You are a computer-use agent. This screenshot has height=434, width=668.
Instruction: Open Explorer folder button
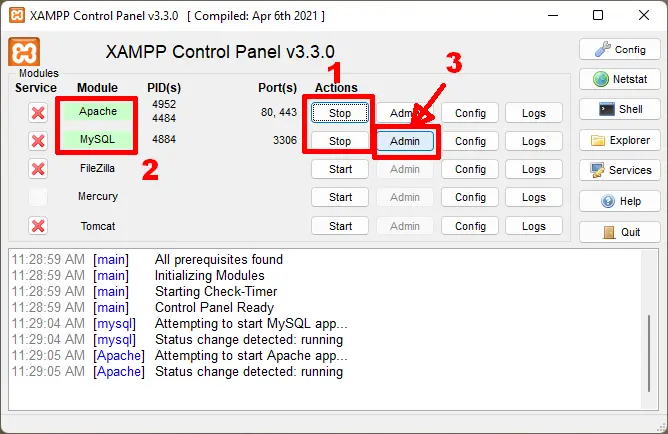[x=619, y=140]
